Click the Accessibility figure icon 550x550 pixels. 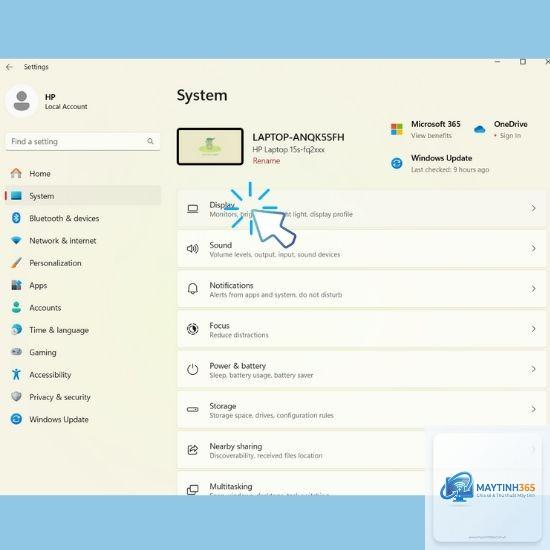[x=16, y=374]
